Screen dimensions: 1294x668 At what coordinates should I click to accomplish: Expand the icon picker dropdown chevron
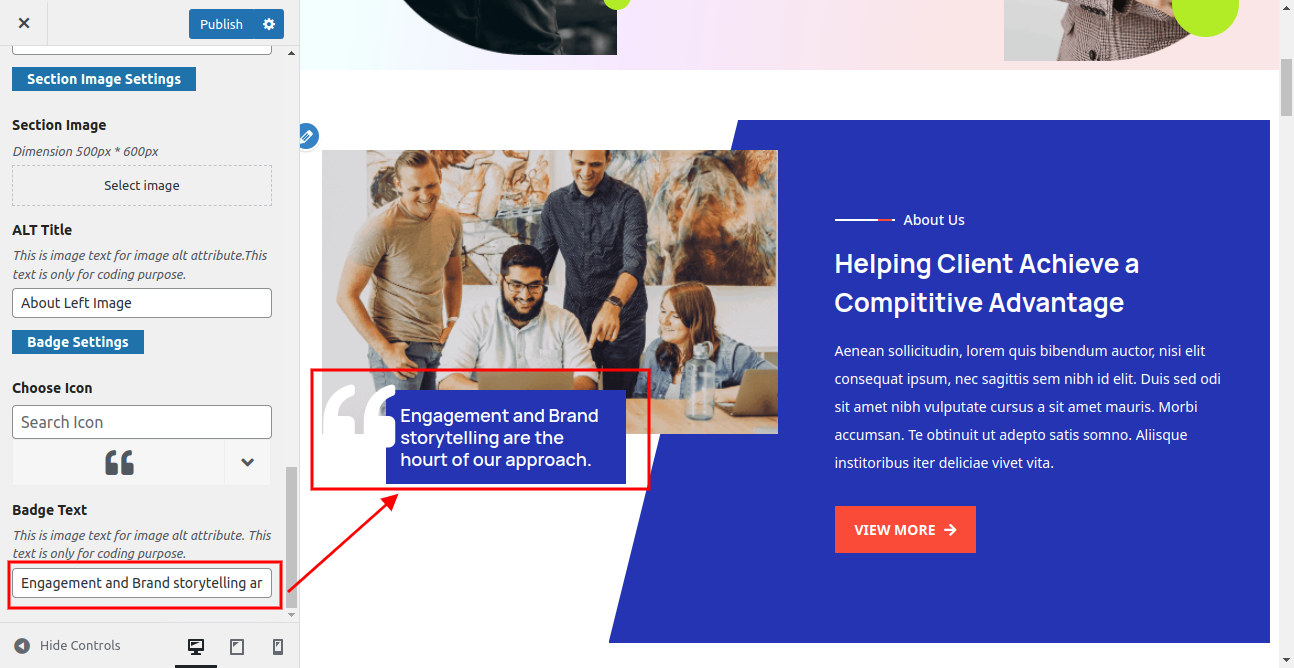pos(248,463)
